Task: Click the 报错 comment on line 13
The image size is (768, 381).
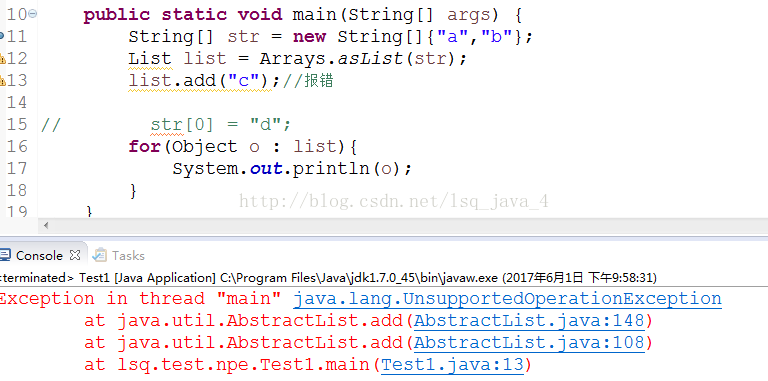Action: pos(319,80)
